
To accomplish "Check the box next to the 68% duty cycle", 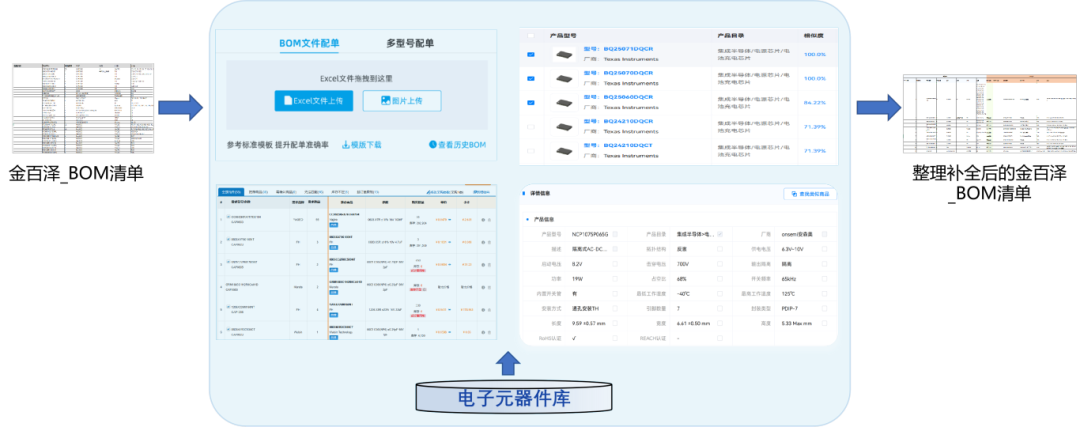I will 720,279.
